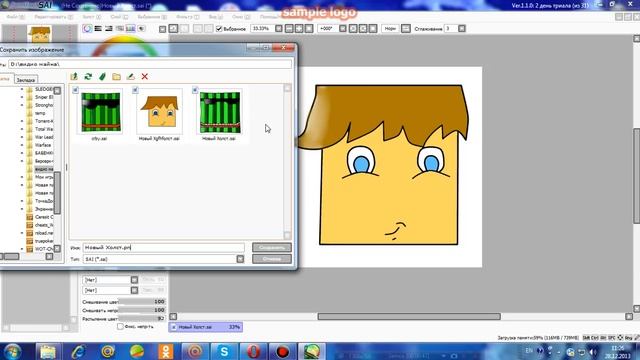Toggle the Выбранное checkbox in toolbar

219,29
